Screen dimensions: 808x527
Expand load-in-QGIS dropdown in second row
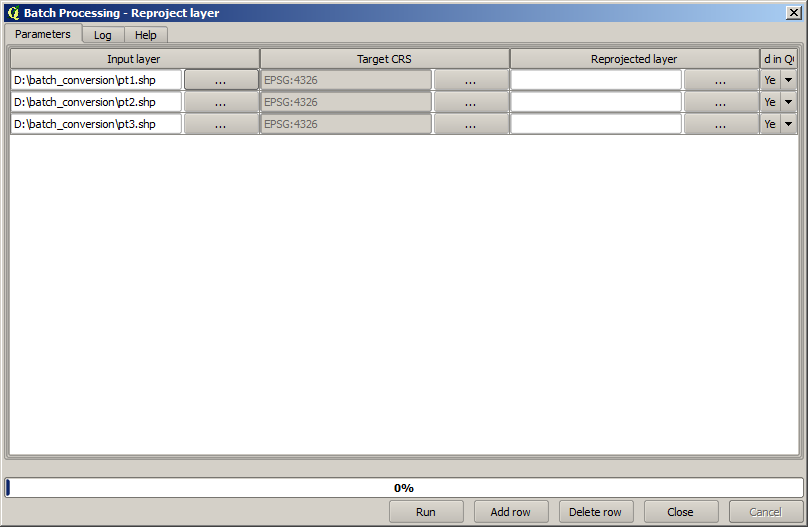pyautogui.click(x=788, y=102)
